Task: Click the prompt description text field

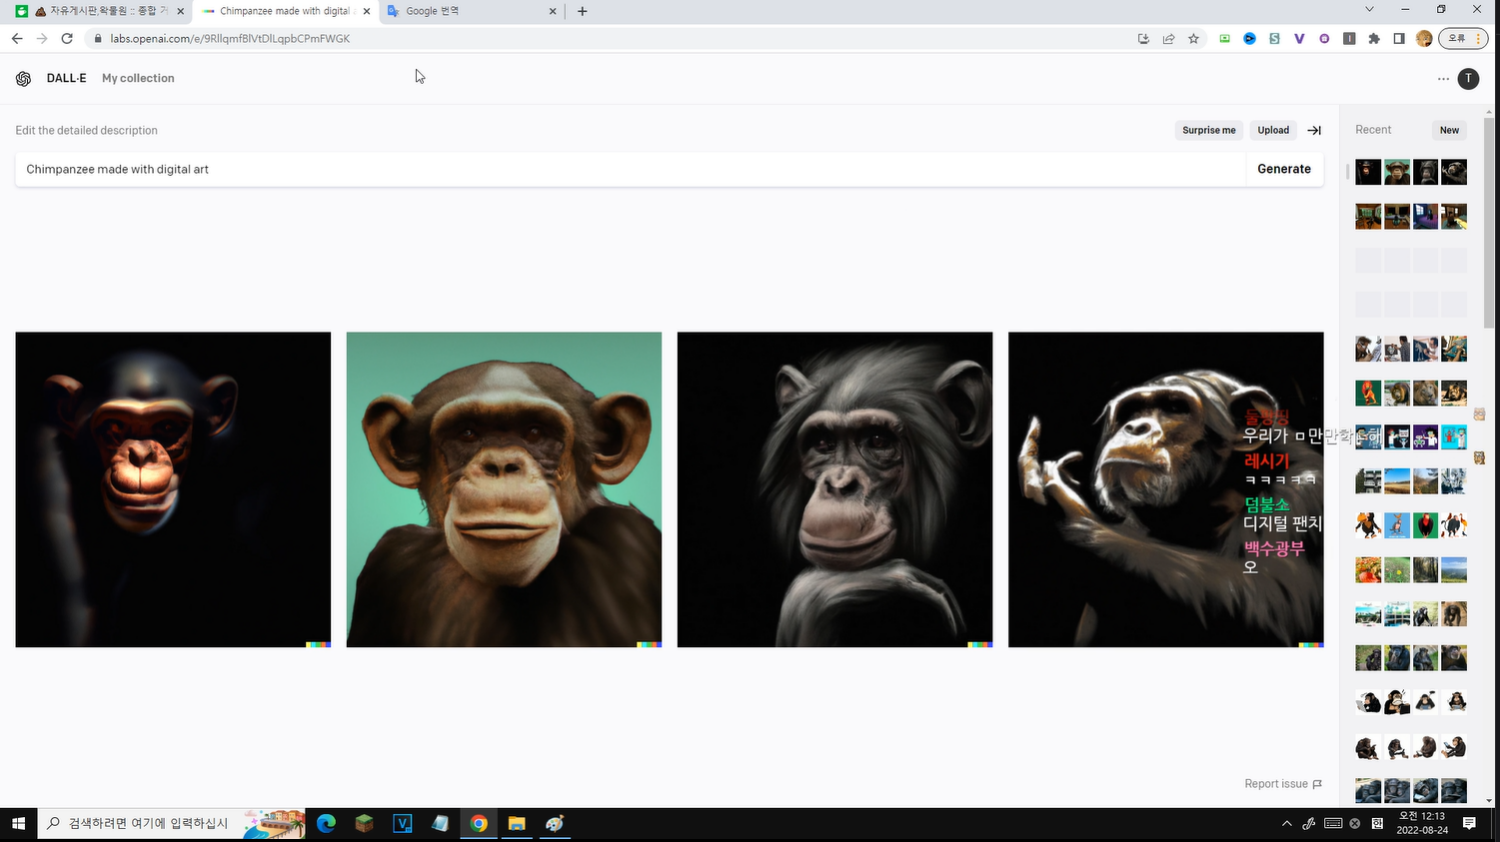Action: tap(630, 169)
